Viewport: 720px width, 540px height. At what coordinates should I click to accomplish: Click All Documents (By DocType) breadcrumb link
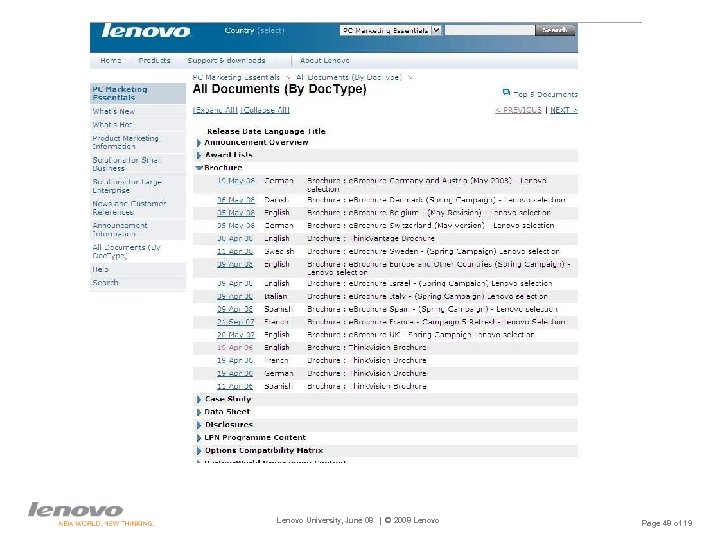click(x=349, y=77)
